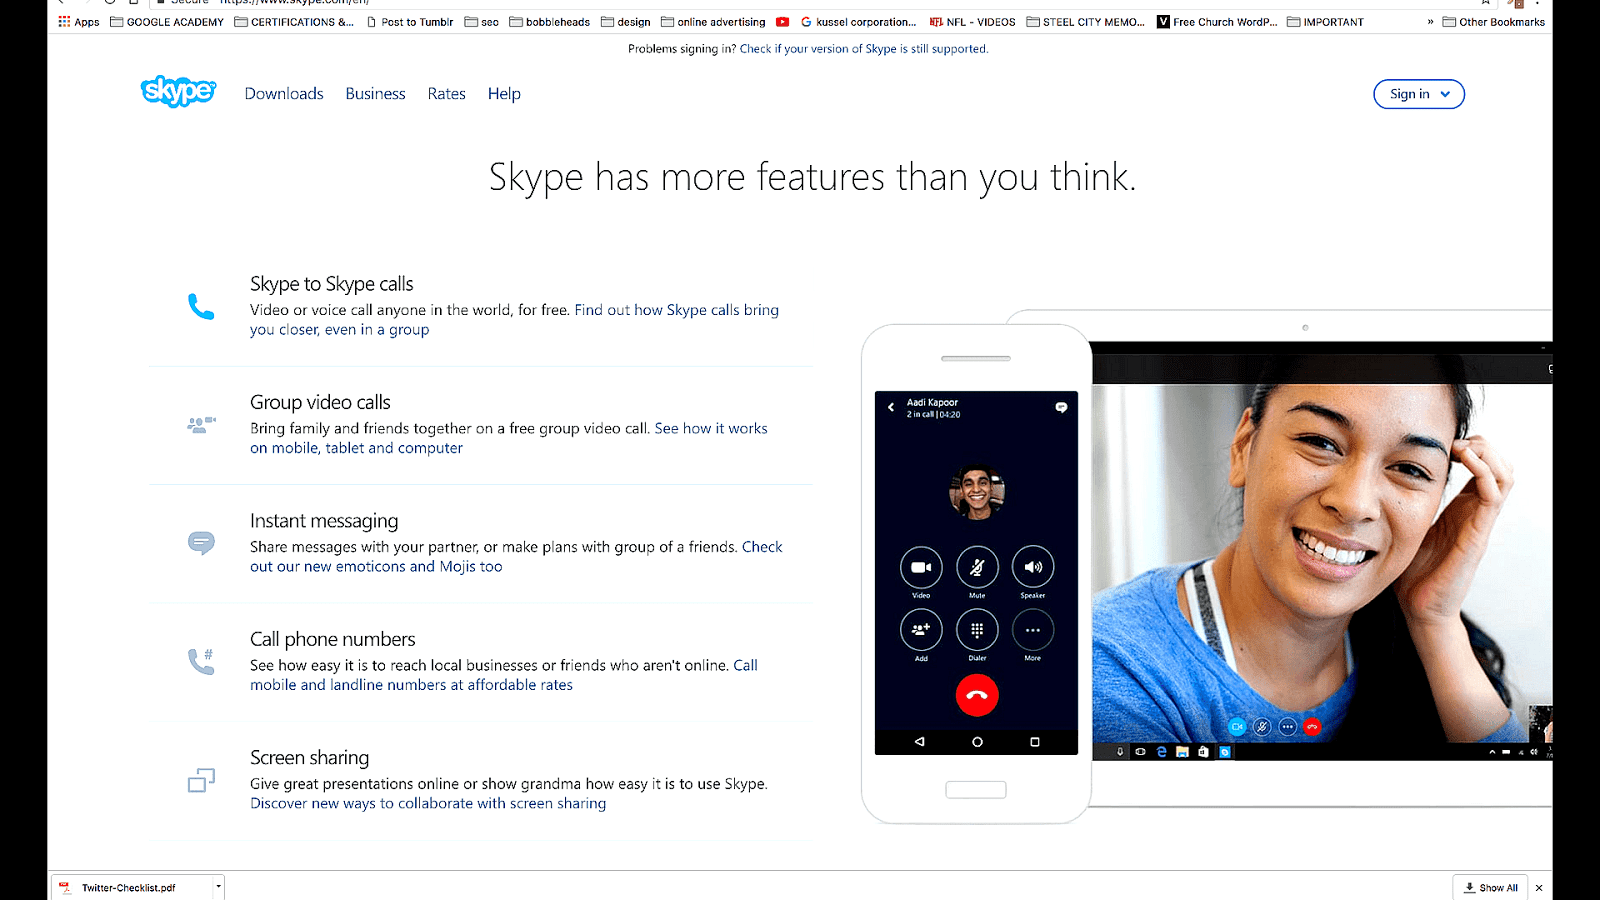Click the Skype logo
This screenshot has width=1600, height=900.
[178, 92]
